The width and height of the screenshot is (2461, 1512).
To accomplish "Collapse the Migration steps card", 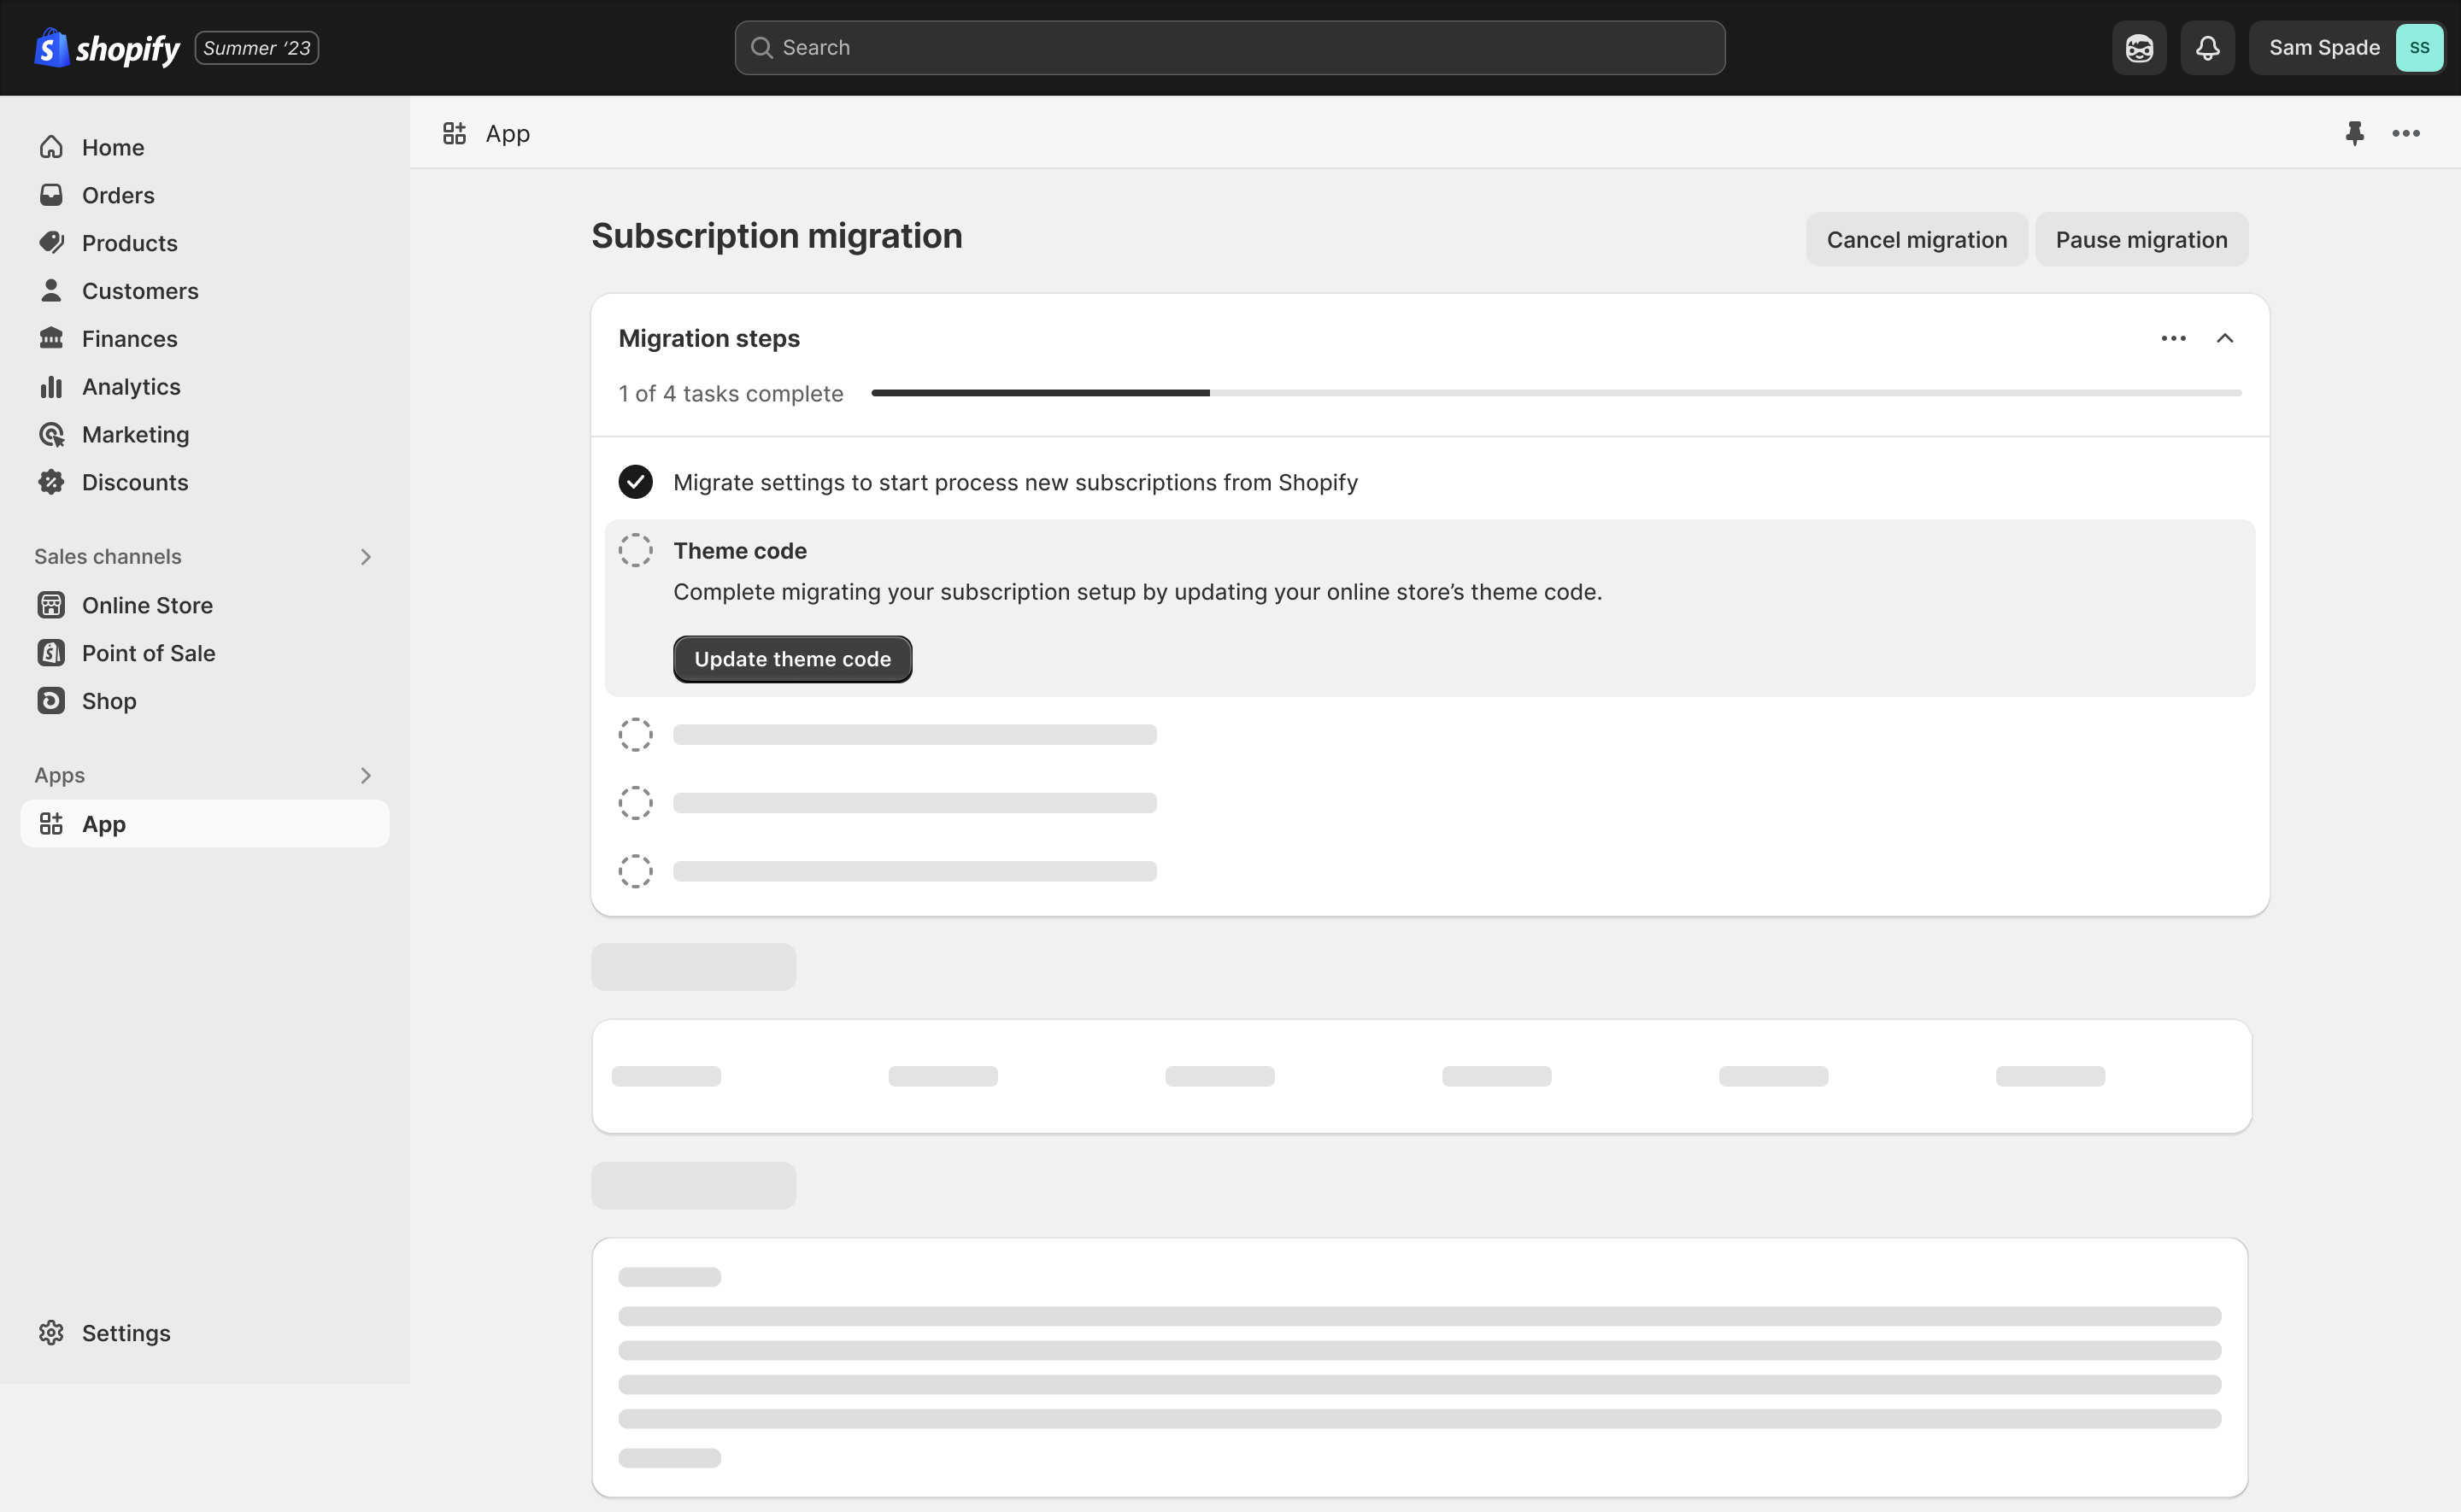I will (2225, 339).
